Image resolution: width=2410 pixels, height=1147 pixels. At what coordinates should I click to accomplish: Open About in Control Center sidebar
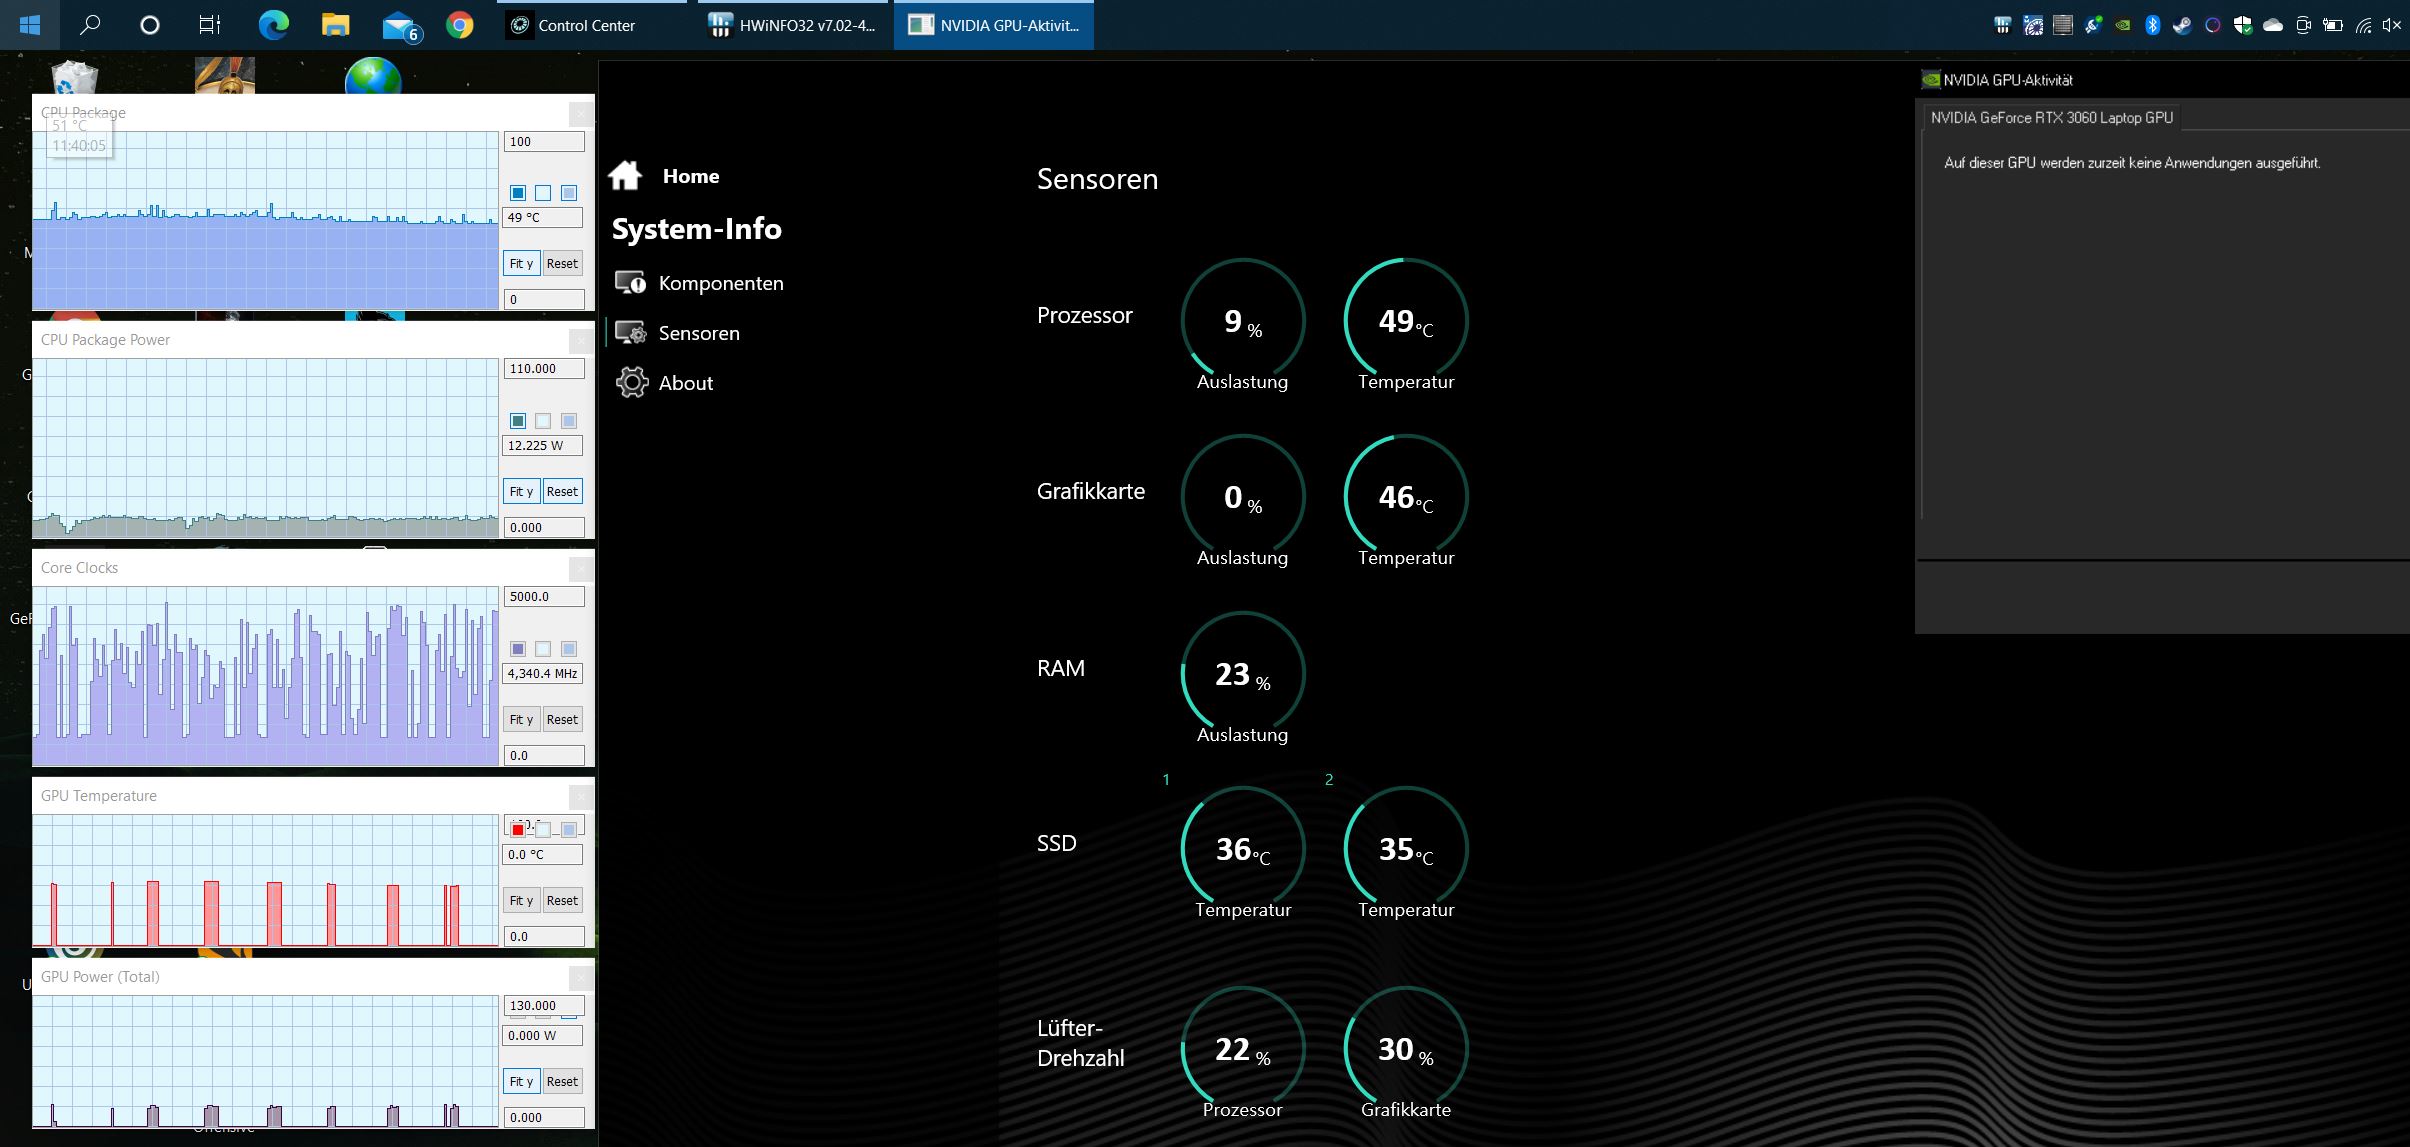(665, 383)
